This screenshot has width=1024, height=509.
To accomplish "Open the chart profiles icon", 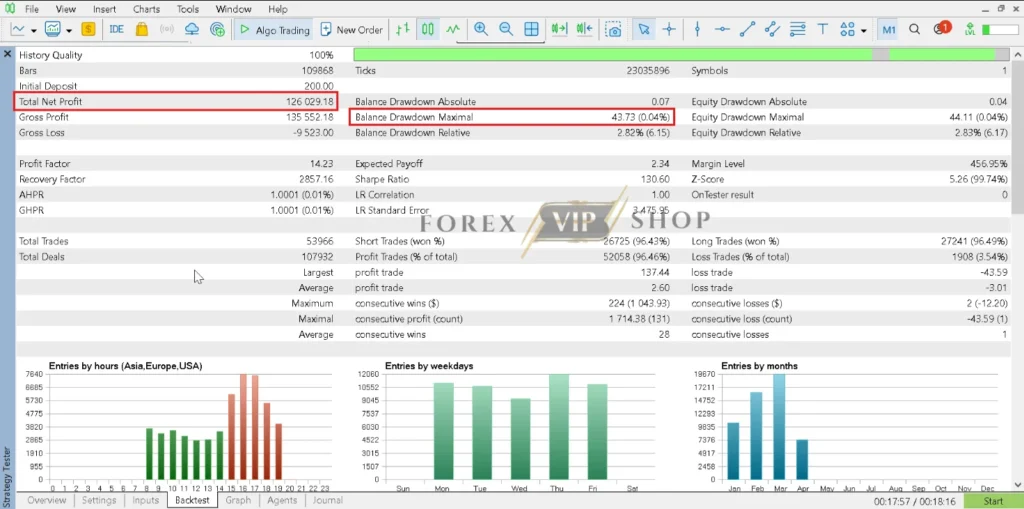I will 52,29.
